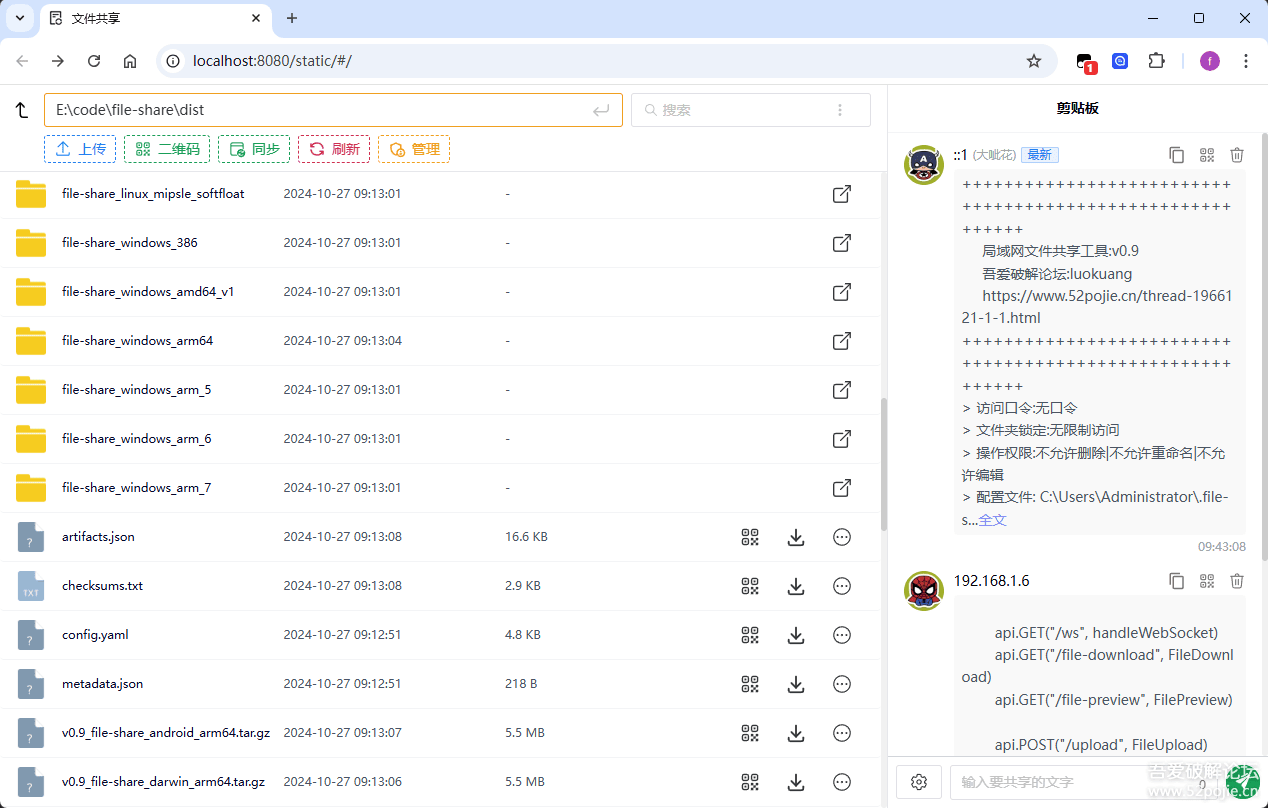1268x808 pixels.
Task: Open file-share_windows_arm64 external link icon
Action: click(x=842, y=341)
